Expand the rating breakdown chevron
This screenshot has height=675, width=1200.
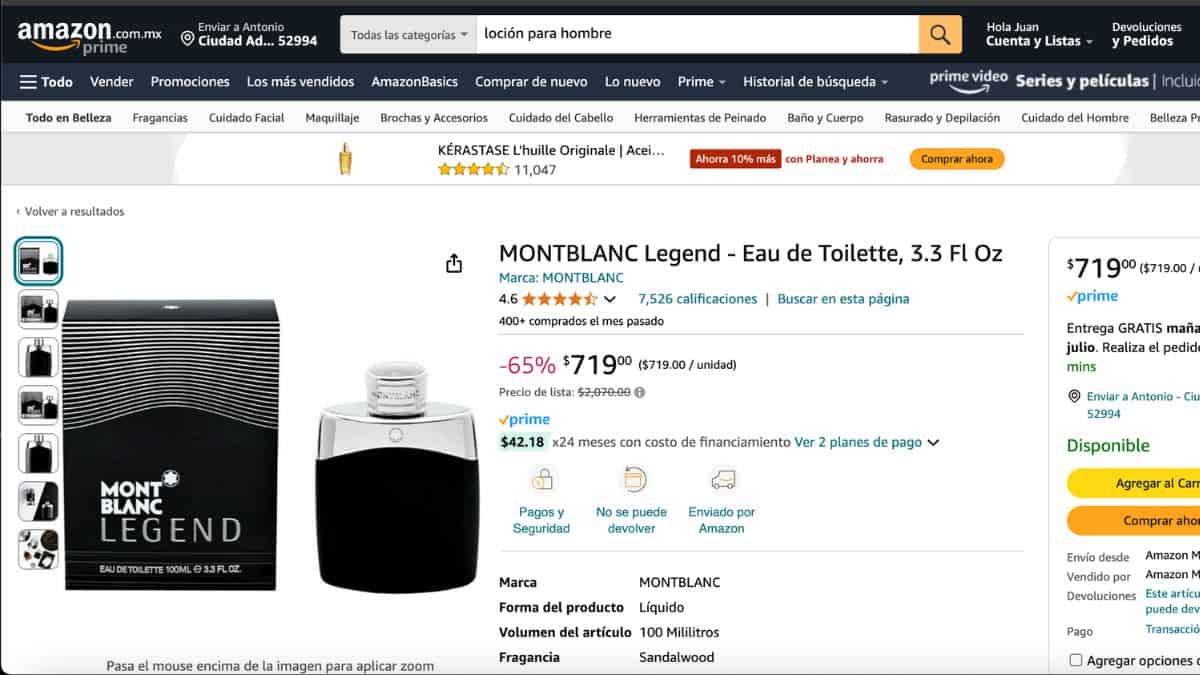(610, 299)
